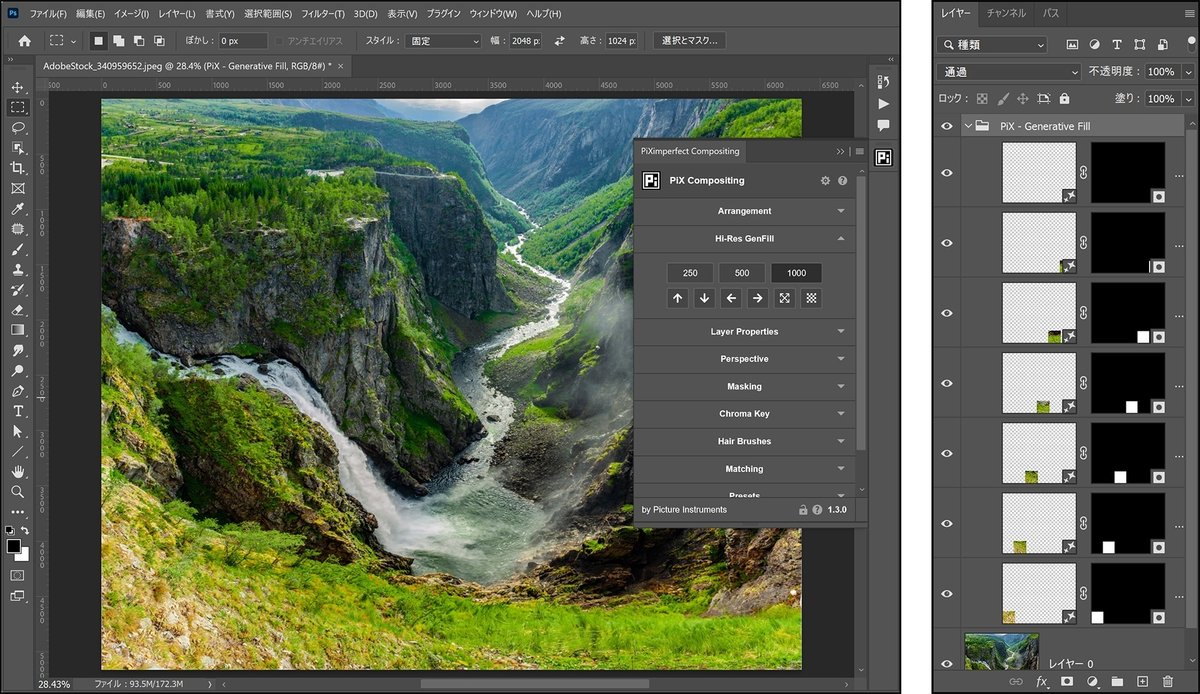Select the Lasso tool
This screenshot has width=1200, height=694.
18,128
